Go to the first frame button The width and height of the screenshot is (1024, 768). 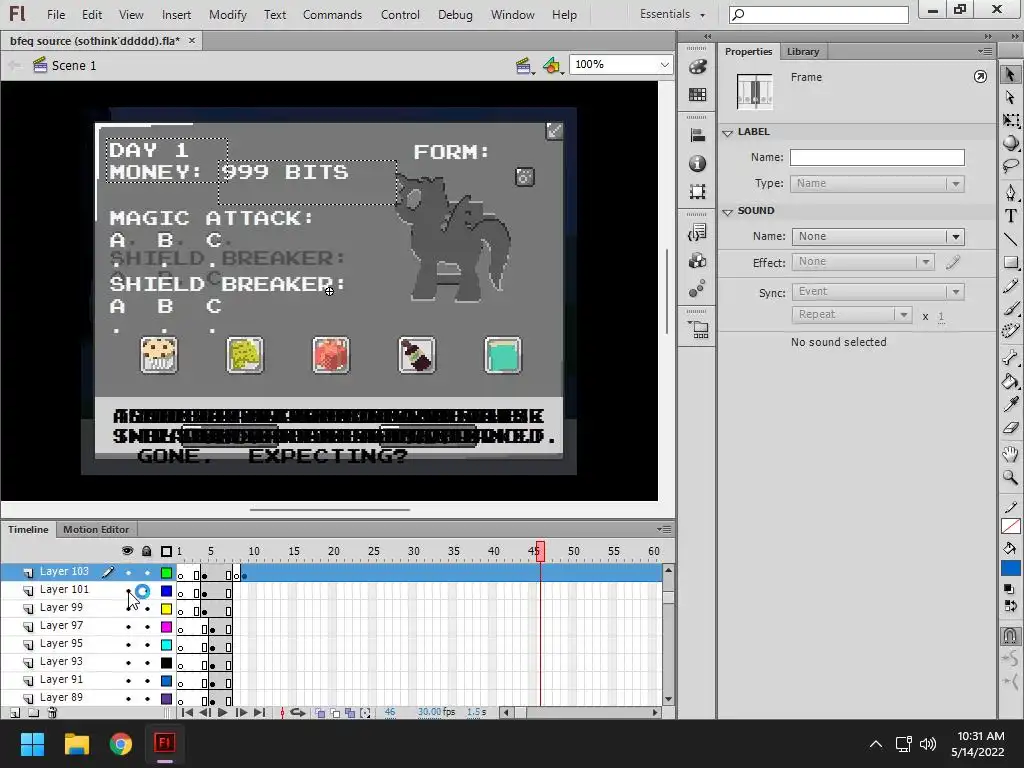click(x=187, y=712)
